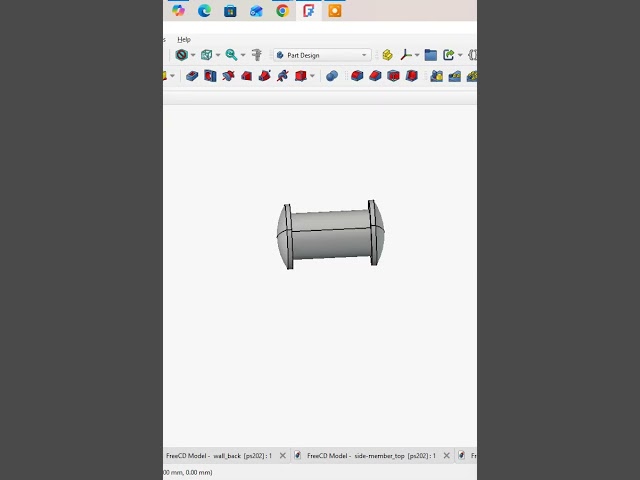
Task: Open the Part Design workbench selector
Action: [322, 55]
